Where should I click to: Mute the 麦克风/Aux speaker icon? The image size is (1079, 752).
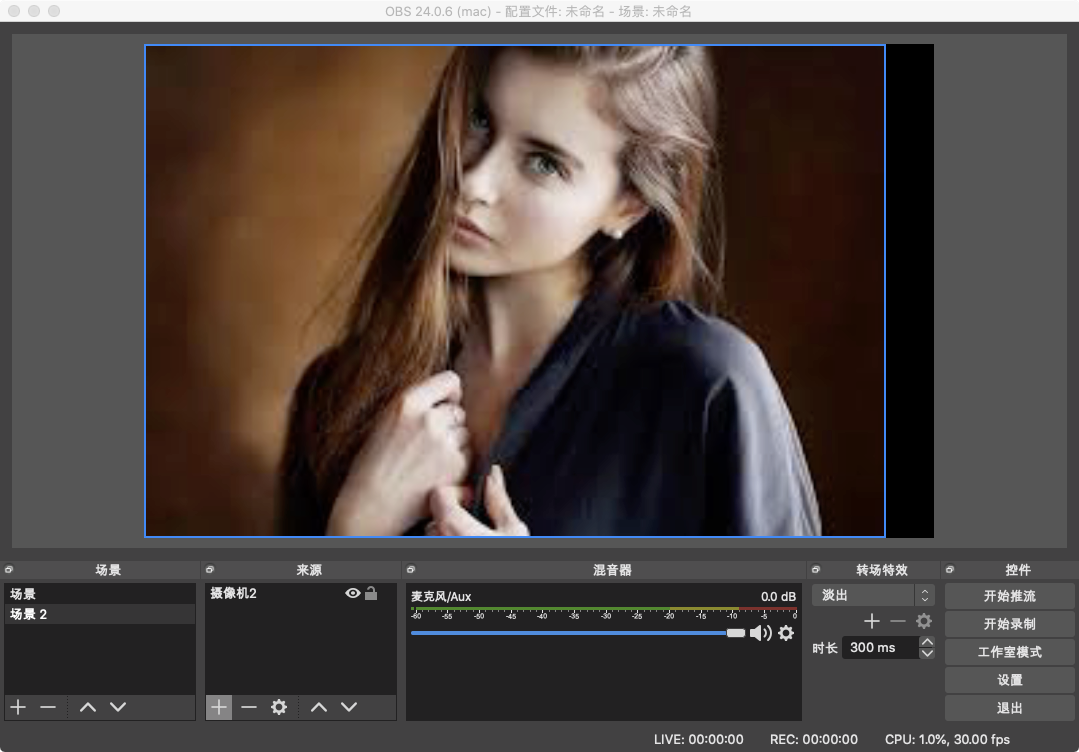[761, 633]
